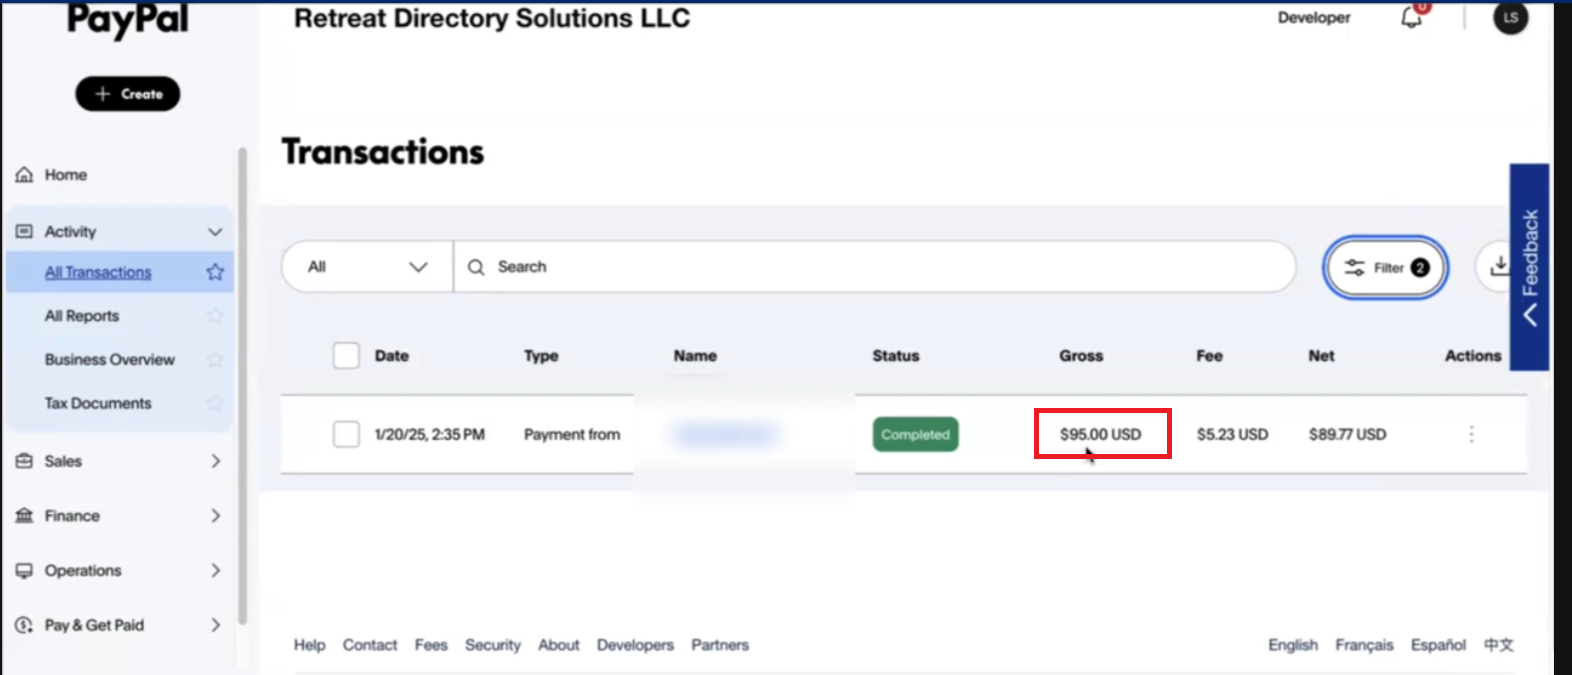Screen dimensions: 1572x675
Task: Click the Home house icon
Action: point(24,175)
